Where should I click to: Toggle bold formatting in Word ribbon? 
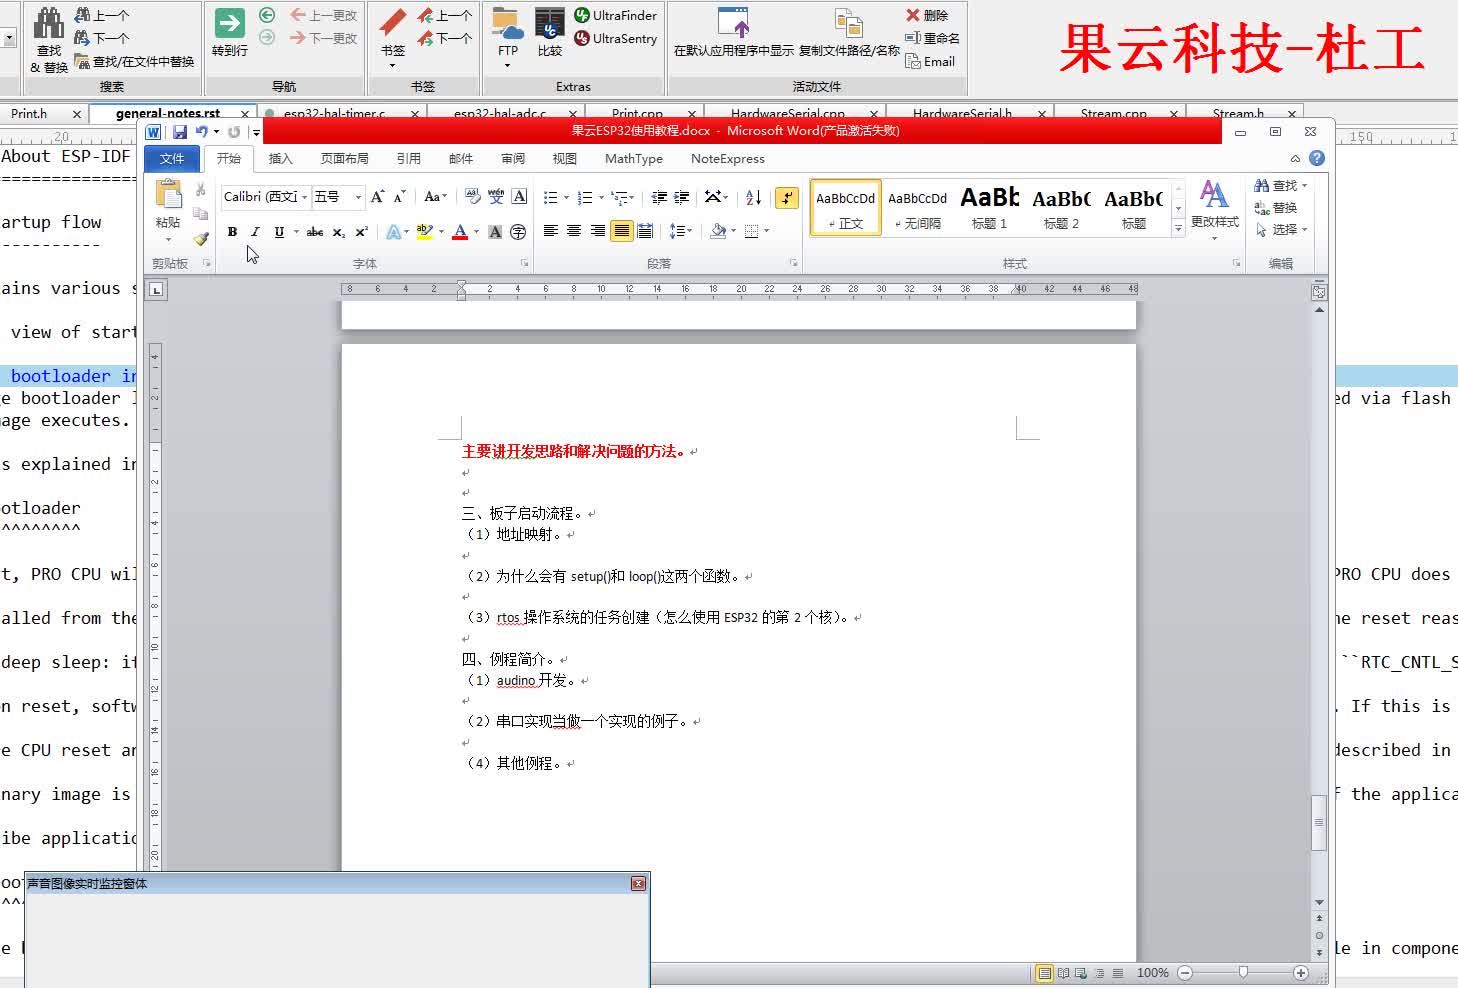pyautogui.click(x=232, y=231)
